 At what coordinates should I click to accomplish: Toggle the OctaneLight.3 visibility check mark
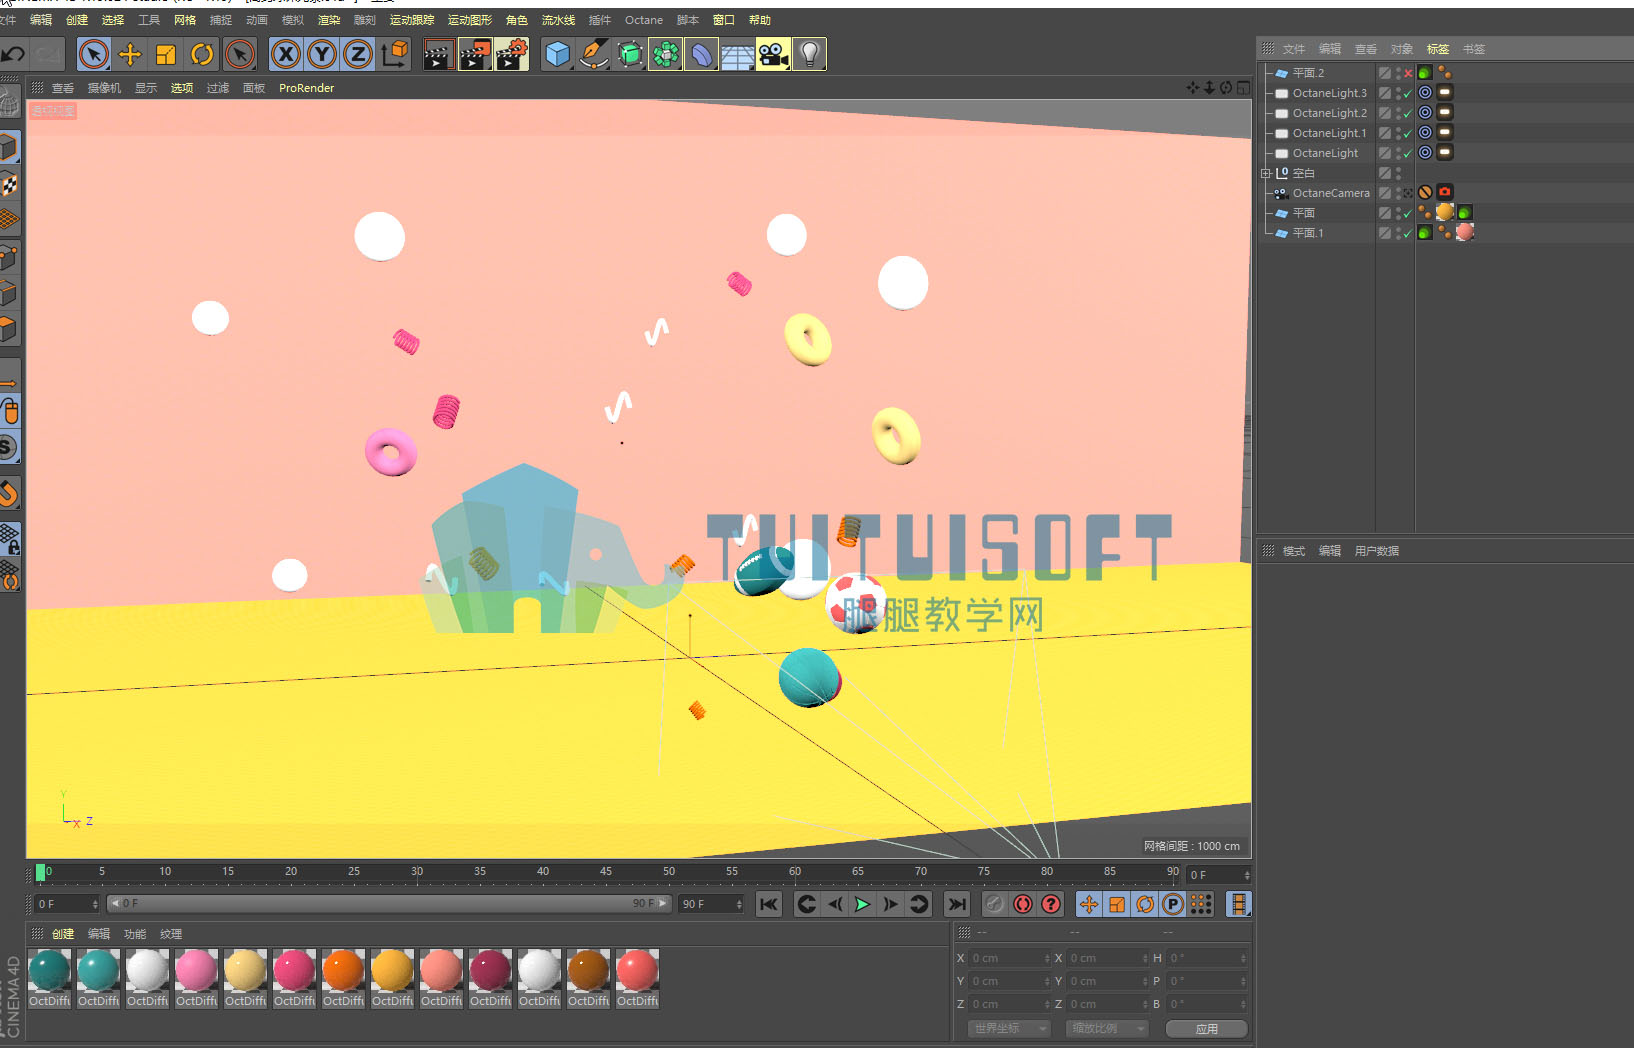[x=1408, y=94]
